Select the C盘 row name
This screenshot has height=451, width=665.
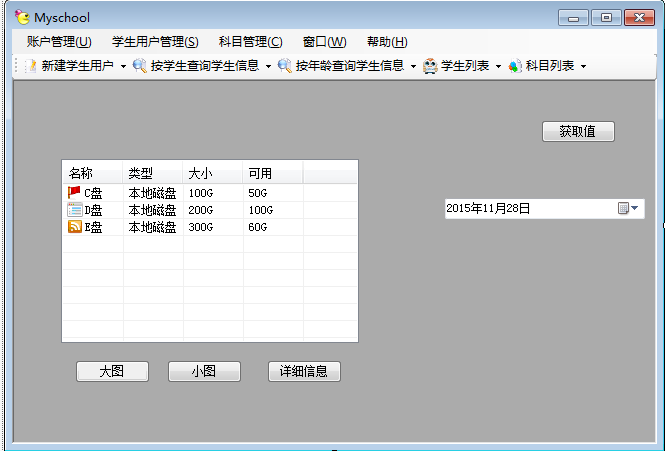pyautogui.click(x=93, y=193)
